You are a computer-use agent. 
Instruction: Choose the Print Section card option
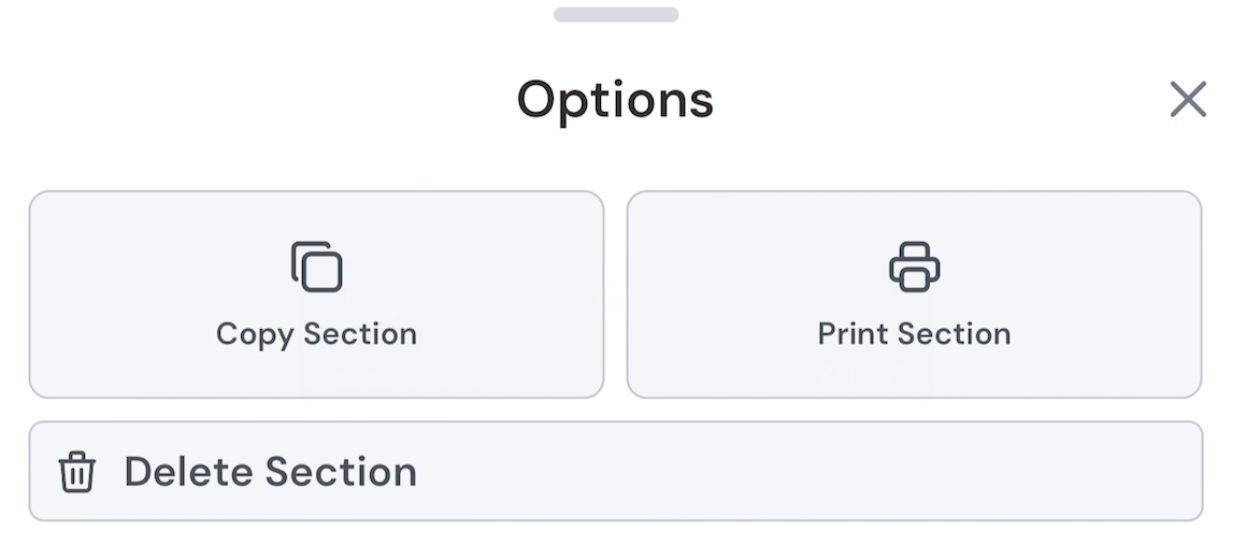coord(914,295)
